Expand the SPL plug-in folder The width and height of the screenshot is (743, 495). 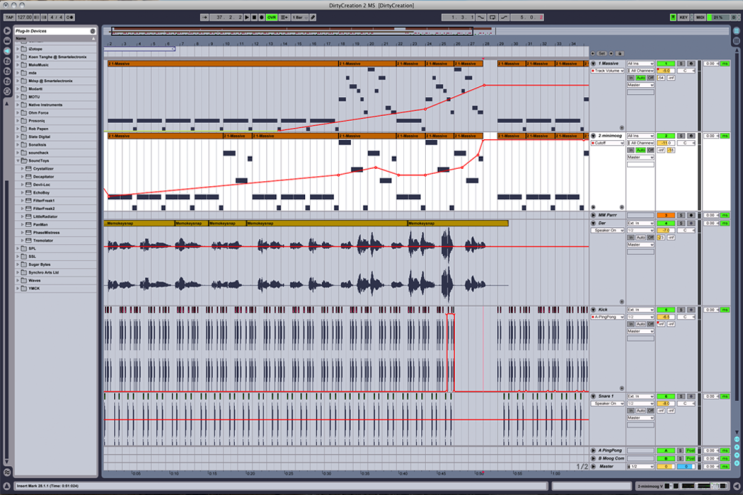(18, 249)
